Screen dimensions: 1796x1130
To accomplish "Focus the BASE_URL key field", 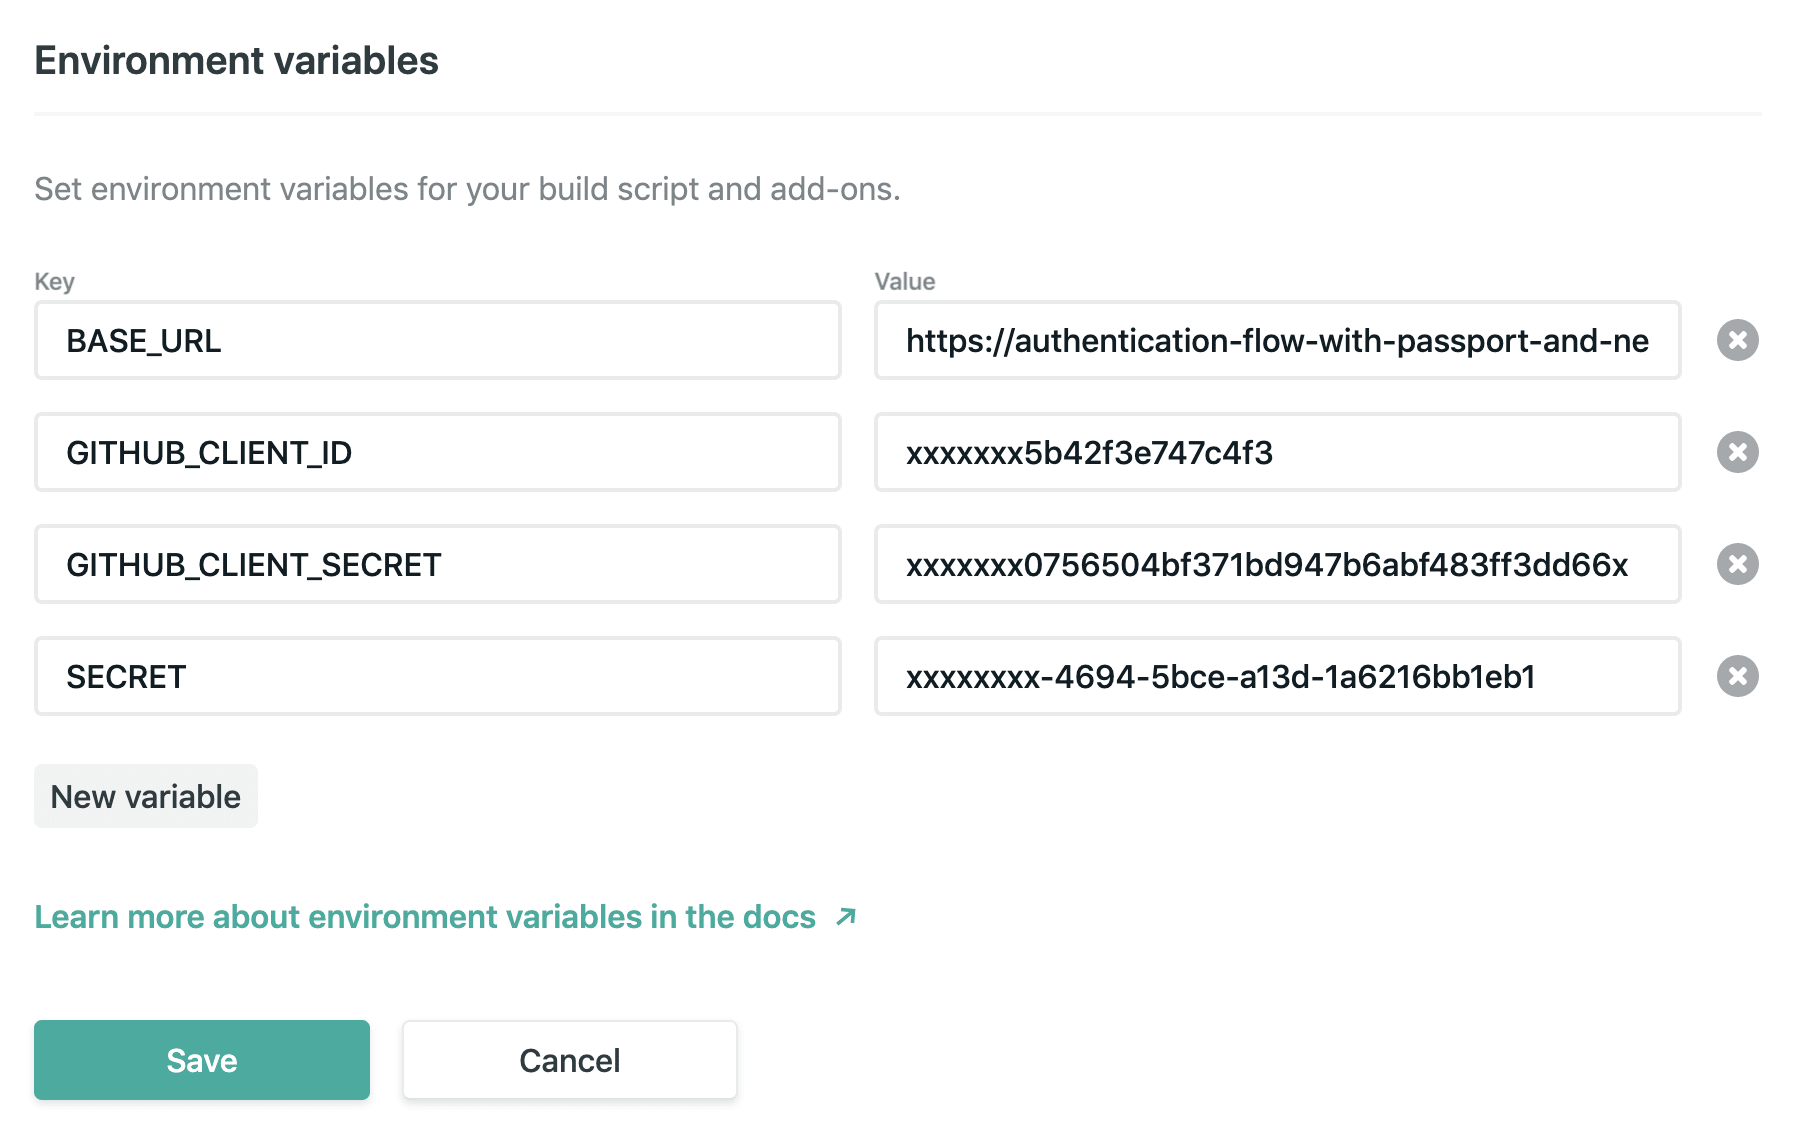I will 437,340.
